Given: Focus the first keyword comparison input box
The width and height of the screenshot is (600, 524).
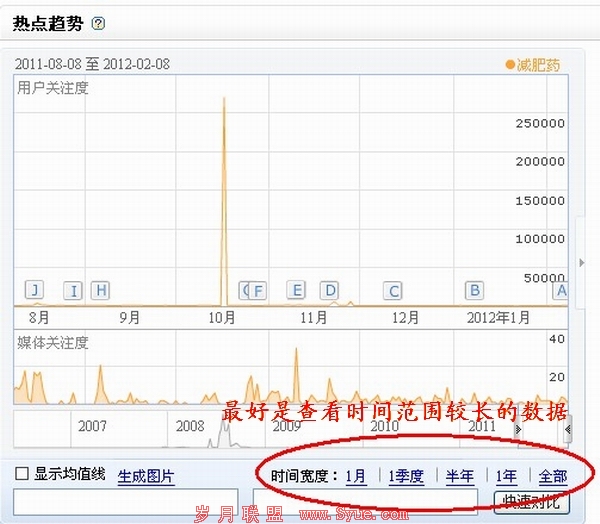Looking at the screenshot, I should tap(125, 501).
